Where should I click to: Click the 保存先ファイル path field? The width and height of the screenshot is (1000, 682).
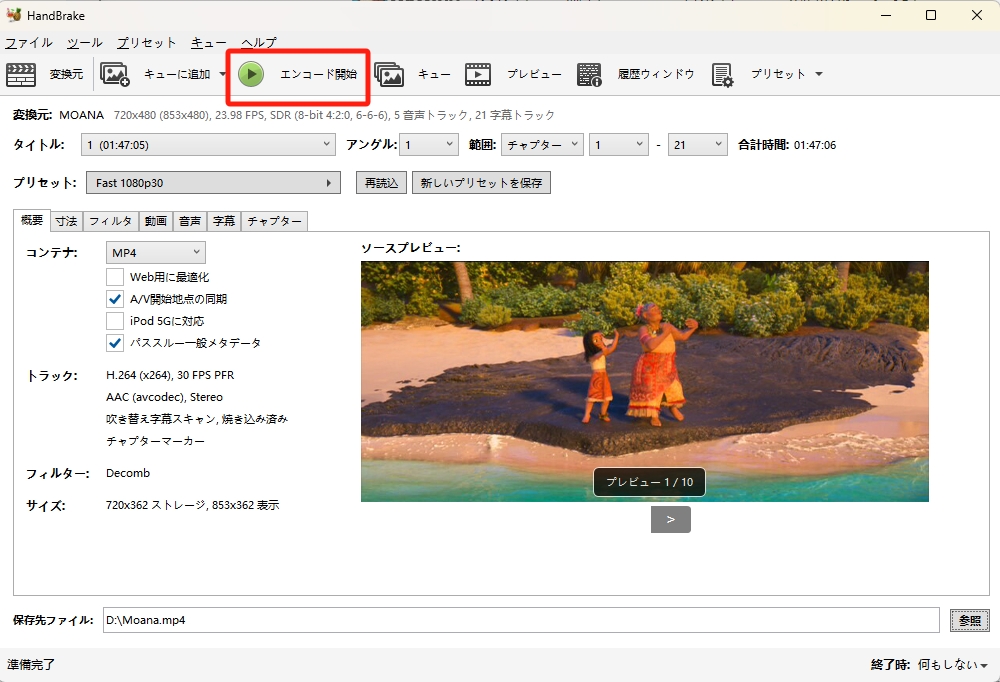tap(521, 620)
